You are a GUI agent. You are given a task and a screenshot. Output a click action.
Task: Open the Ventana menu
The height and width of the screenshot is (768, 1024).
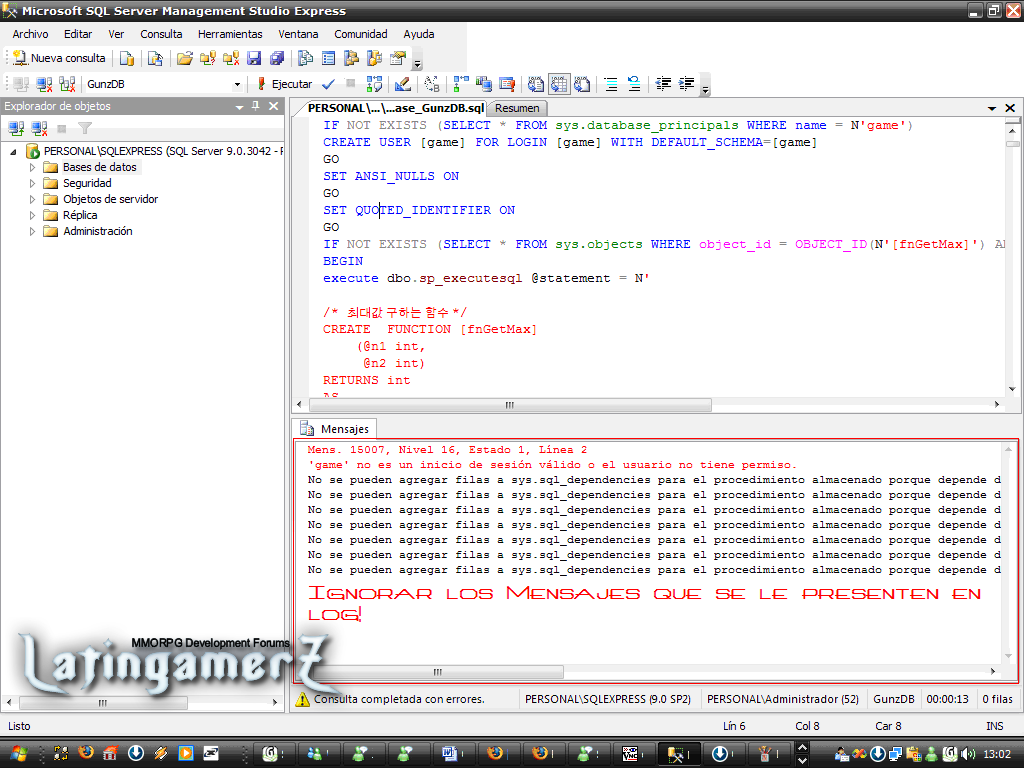point(298,34)
